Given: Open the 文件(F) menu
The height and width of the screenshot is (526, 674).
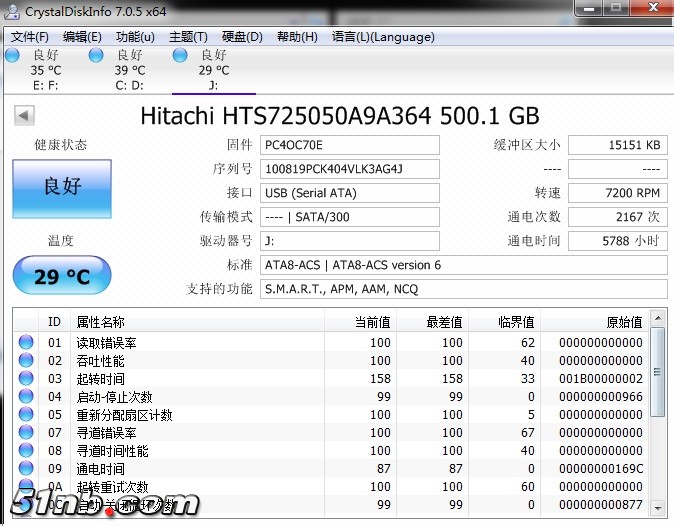Looking at the screenshot, I should click(x=30, y=37).
